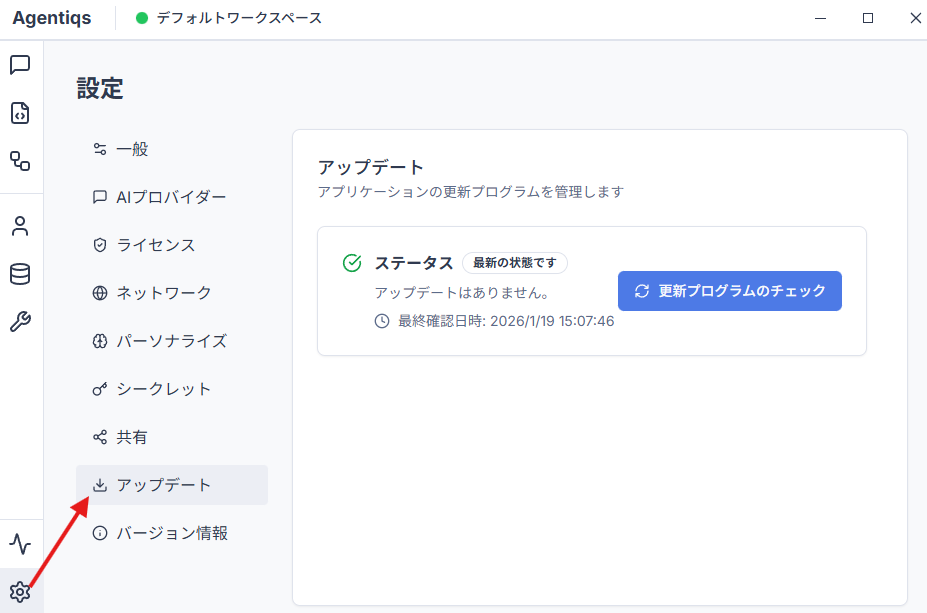
Task: Open the code file icon in sidebar
Action: coord(20,113)
